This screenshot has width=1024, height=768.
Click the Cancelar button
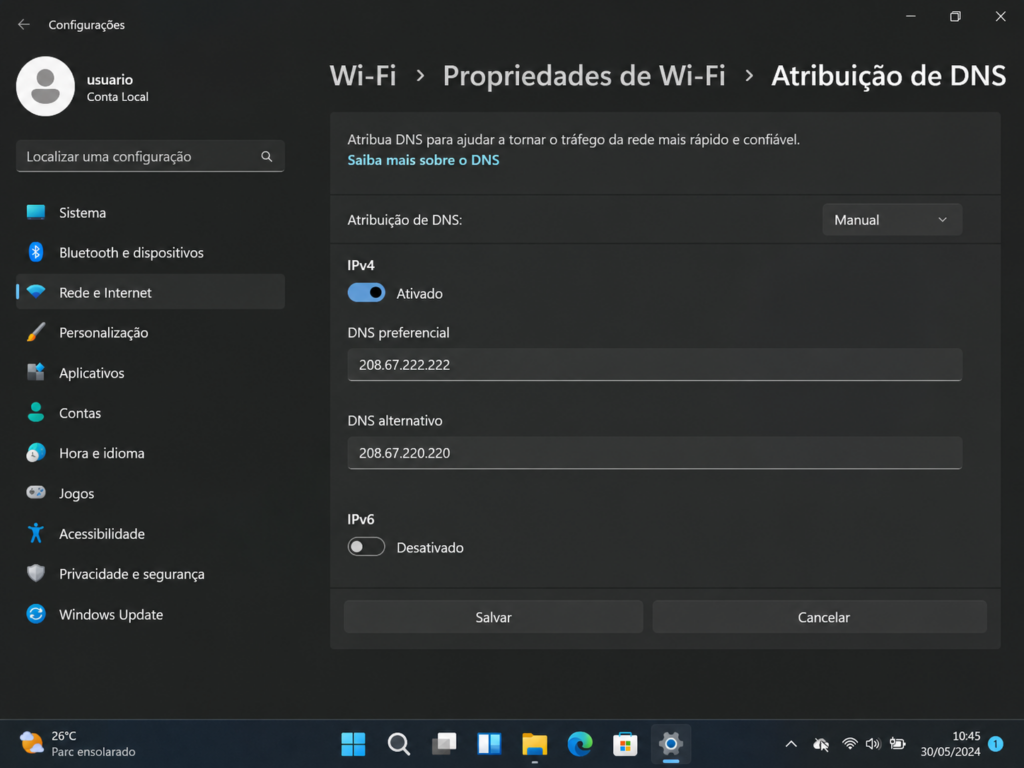click(820, 617)
